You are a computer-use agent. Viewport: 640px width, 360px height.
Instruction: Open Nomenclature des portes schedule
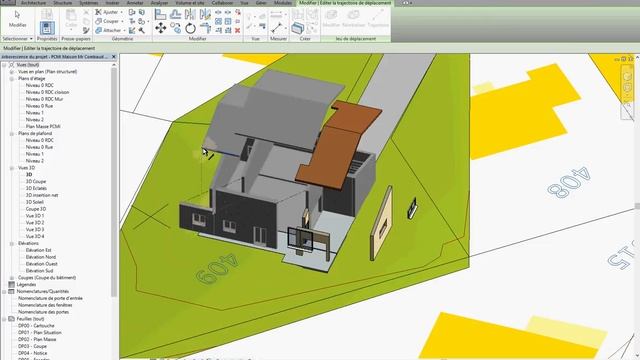(44, 312)
